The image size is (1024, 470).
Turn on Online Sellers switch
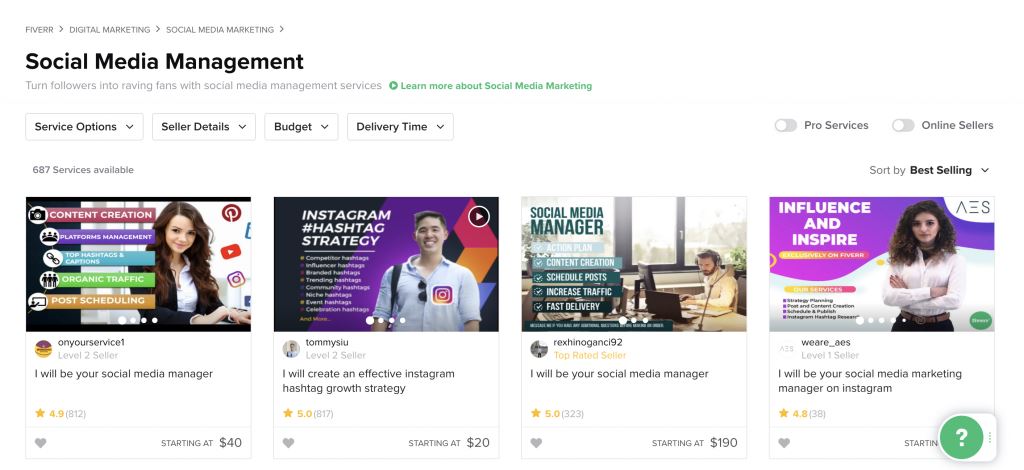click(x=903, y=126)
